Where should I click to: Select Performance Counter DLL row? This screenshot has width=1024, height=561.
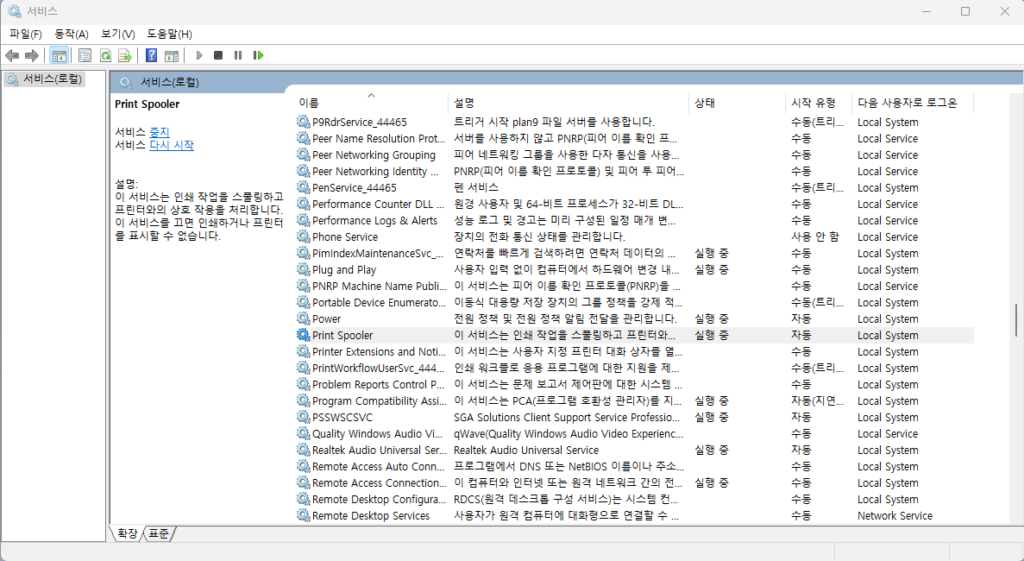[x=633, y=204]
